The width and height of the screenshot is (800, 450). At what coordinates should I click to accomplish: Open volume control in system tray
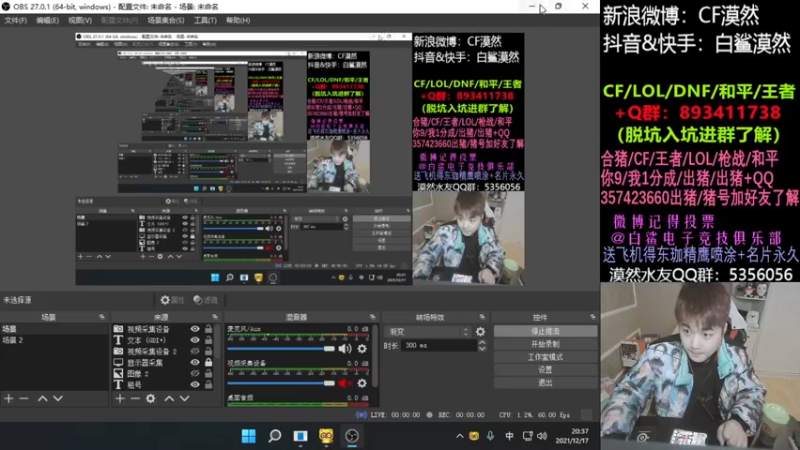[542, 436]
